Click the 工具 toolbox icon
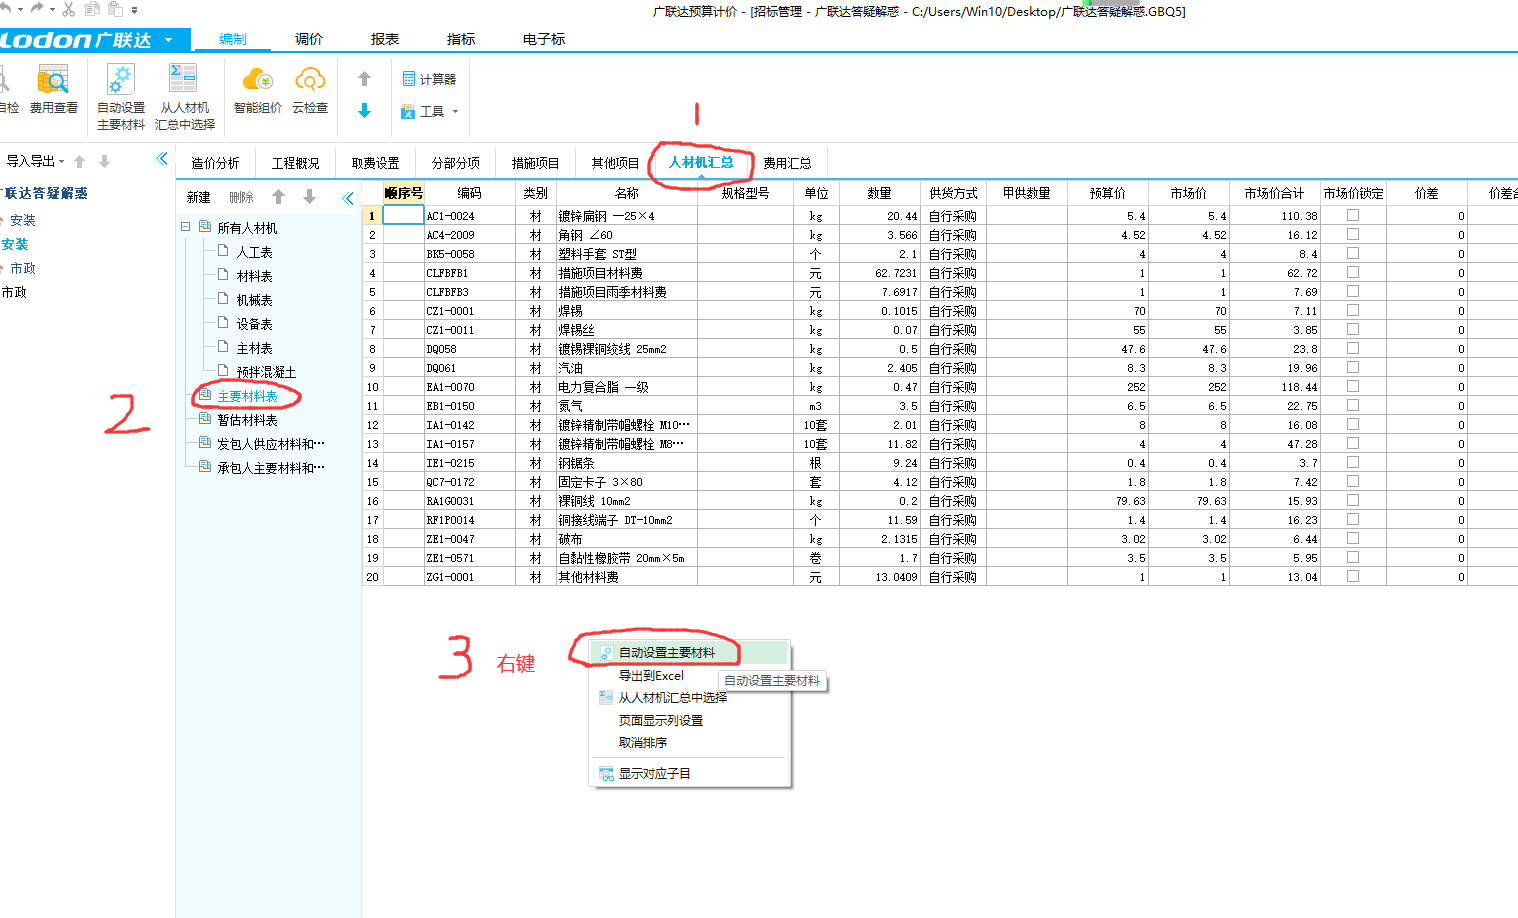Screen dimensions: 1518x918 coord(408,111)
